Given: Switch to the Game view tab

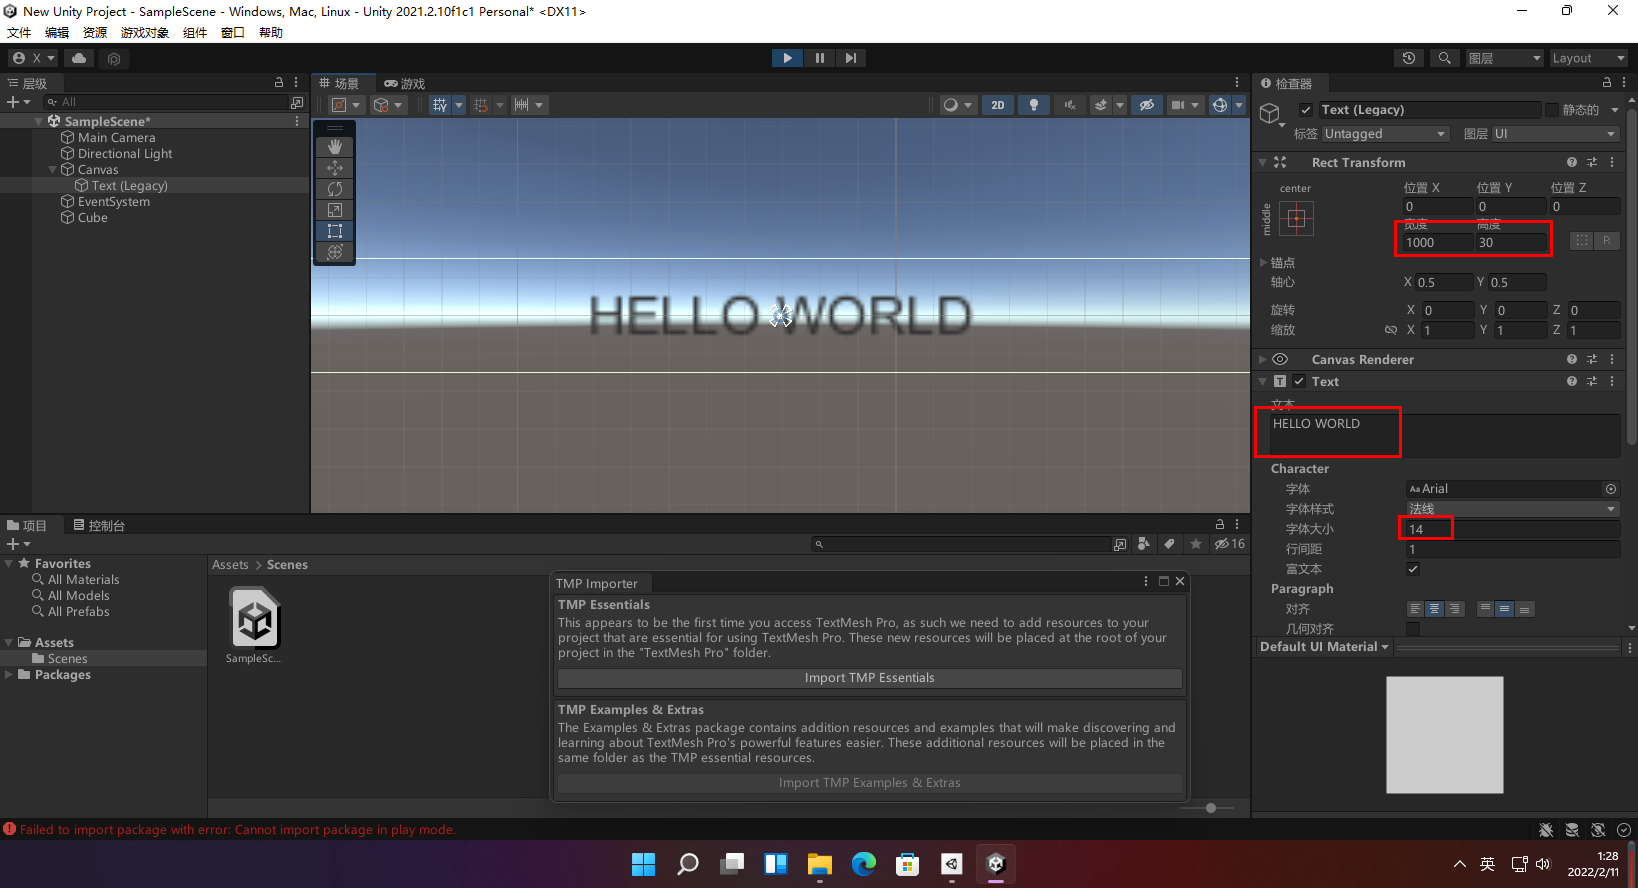Looking at the screenshot, I should click(405, 83).
